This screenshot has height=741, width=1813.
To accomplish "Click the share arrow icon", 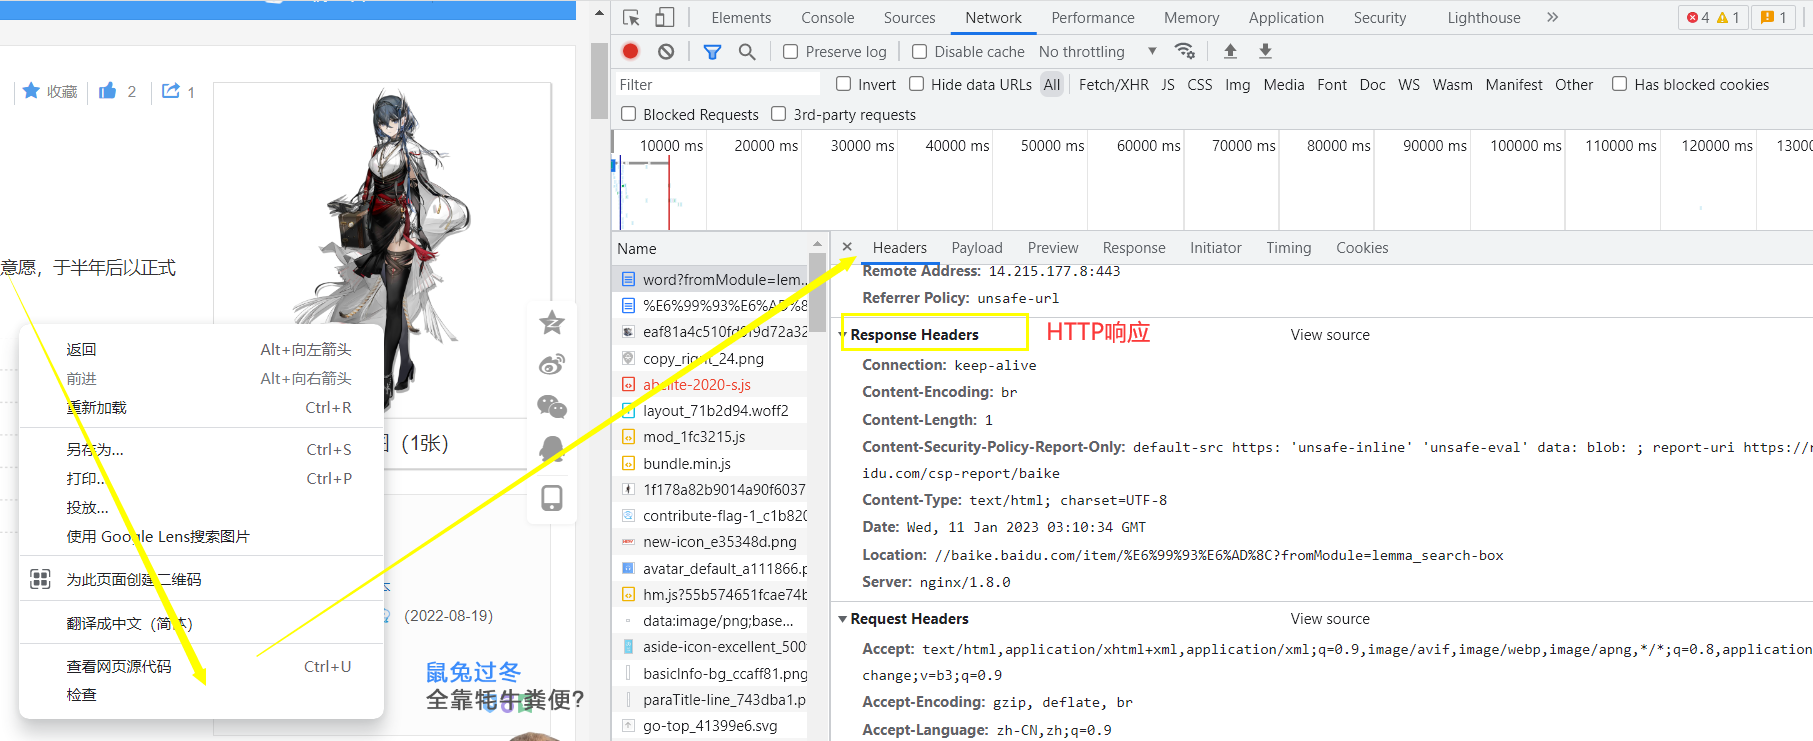I will pos(171,91).
